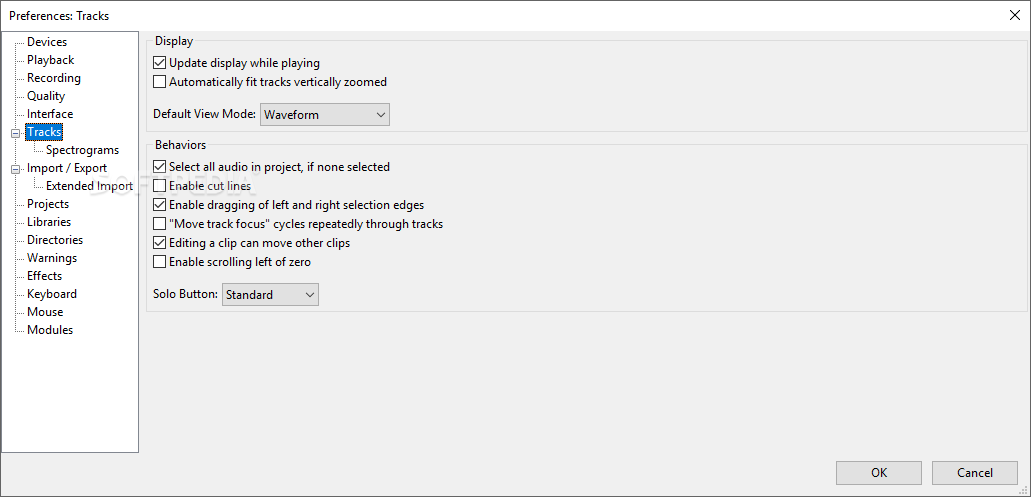Image resolution: width=1031 pixels, height=497 pixels.
Task: Enable Move track focus cycles repeatedly option
Action: click(x=159, y=224)
